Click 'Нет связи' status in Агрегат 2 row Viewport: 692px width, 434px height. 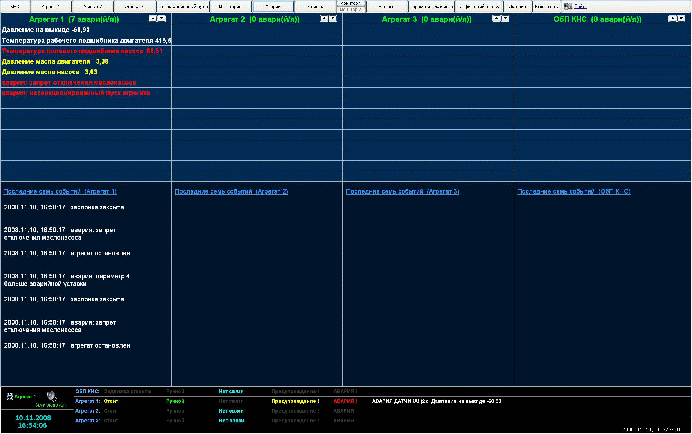(231, 411)
